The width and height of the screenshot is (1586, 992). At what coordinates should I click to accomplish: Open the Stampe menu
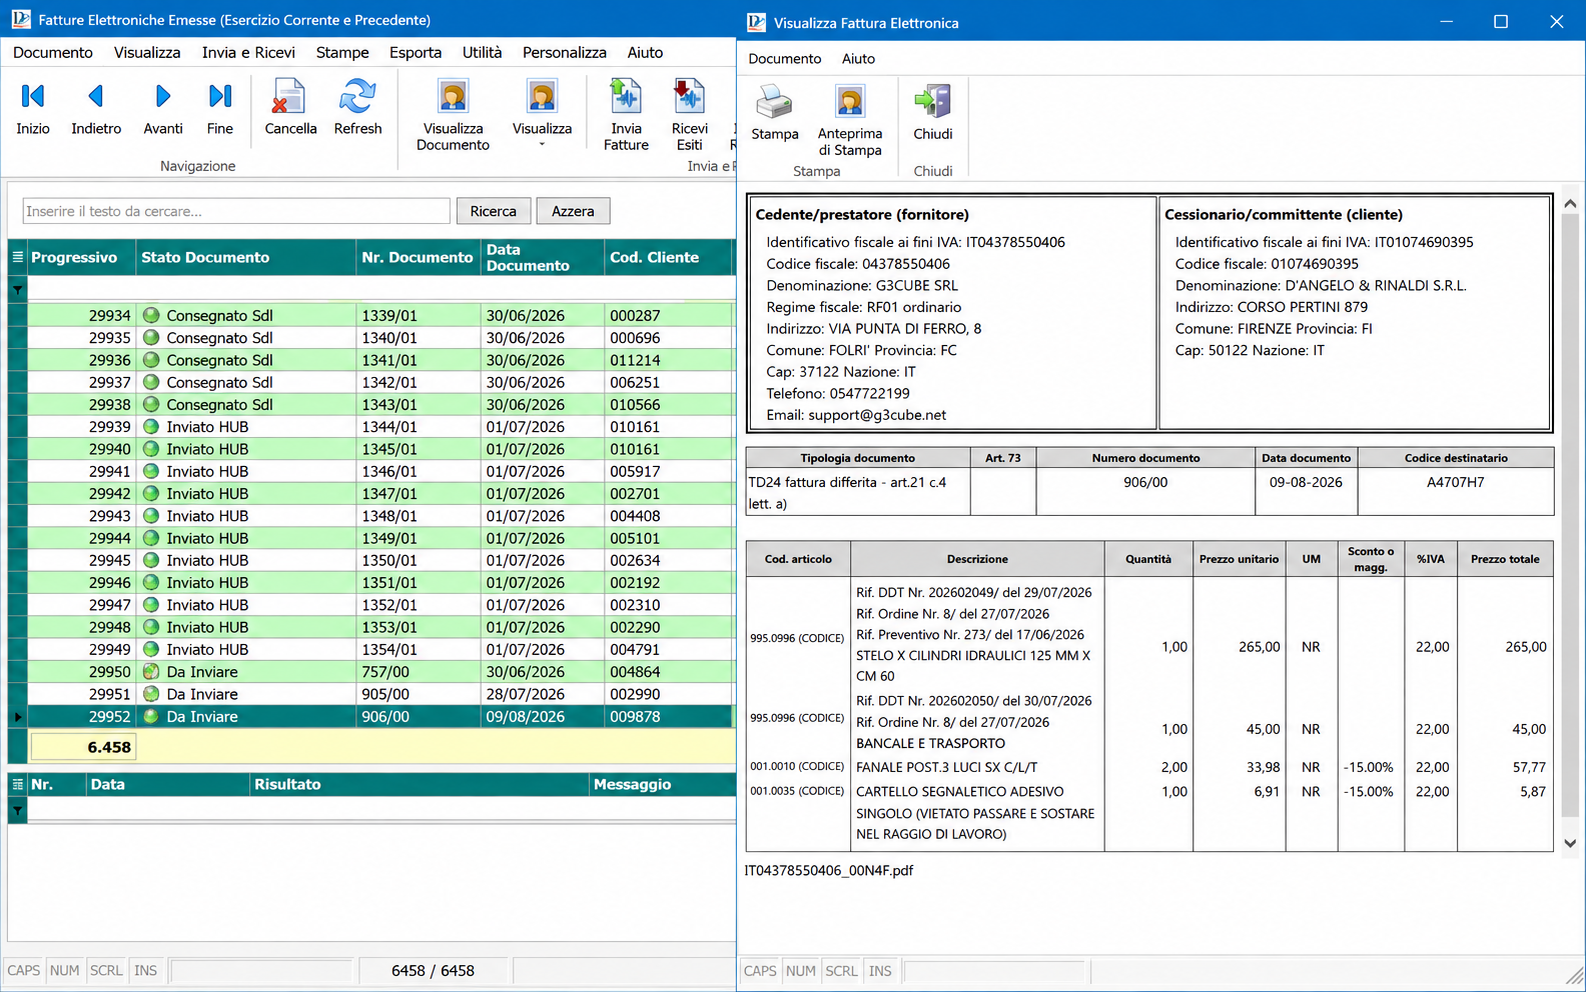click(x=342, y=52)
